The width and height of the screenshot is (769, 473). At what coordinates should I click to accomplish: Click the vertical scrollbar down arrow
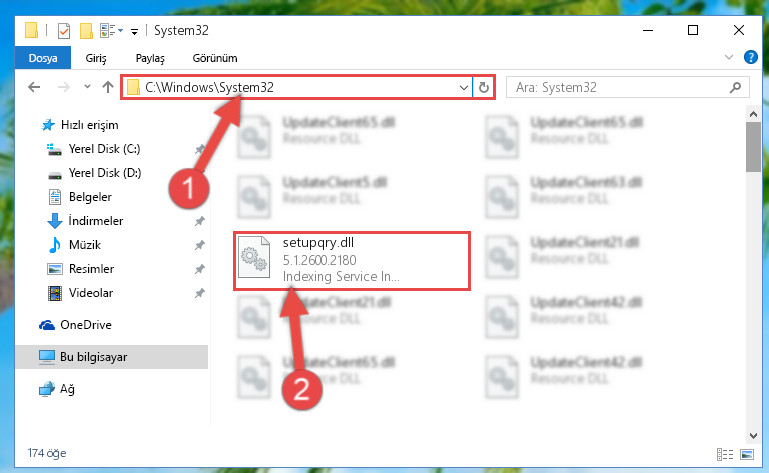[753, 436]
